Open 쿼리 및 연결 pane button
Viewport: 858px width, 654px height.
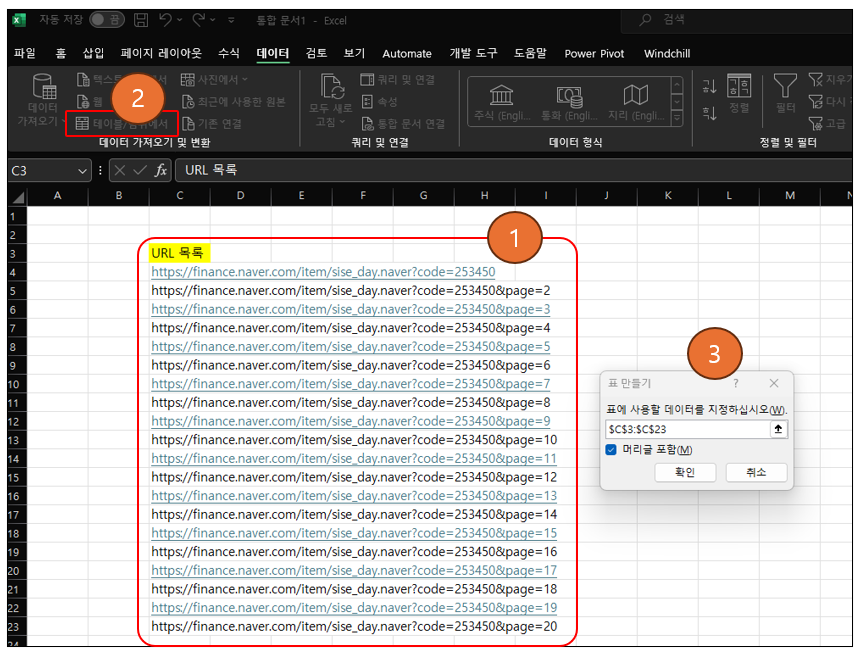pos(398,80)
